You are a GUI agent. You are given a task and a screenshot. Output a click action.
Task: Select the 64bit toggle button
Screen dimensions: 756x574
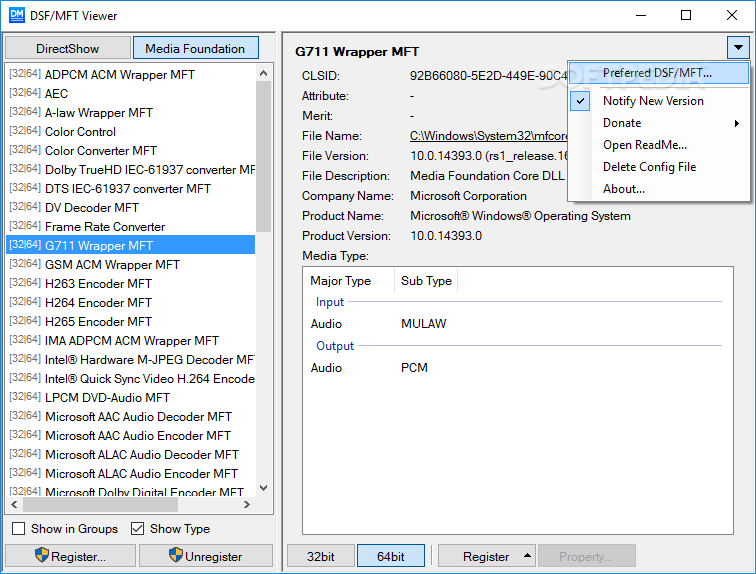pyautogui.click(x=391, y=556)
